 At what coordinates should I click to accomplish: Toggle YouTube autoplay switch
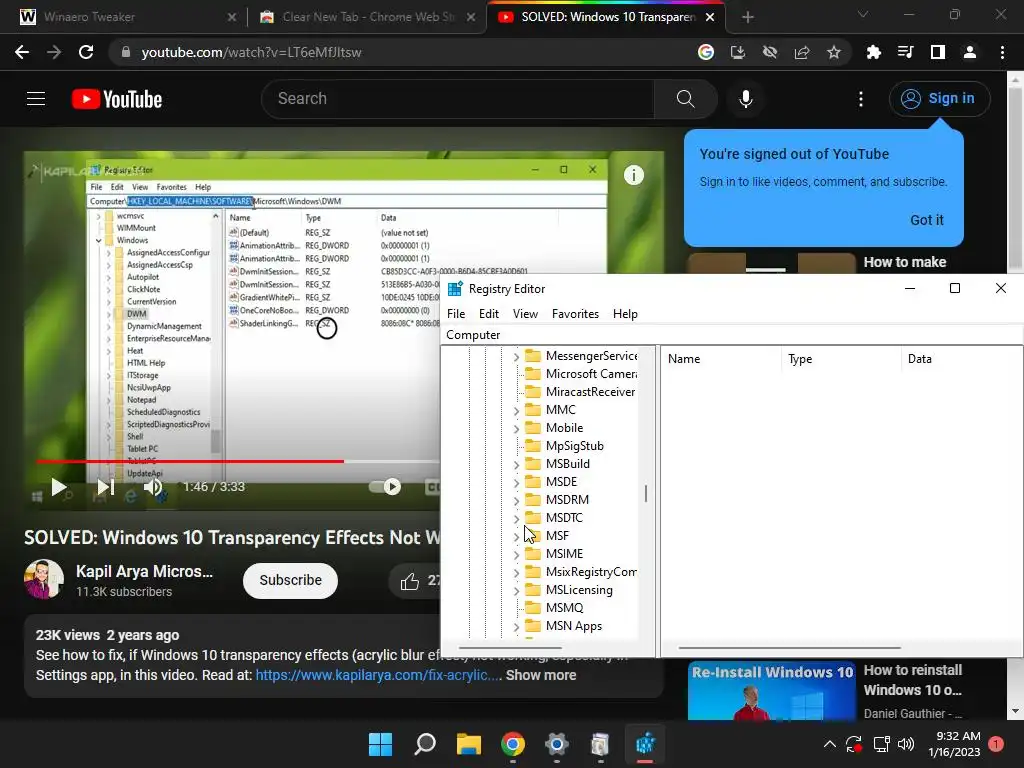(x=385, y=487)
